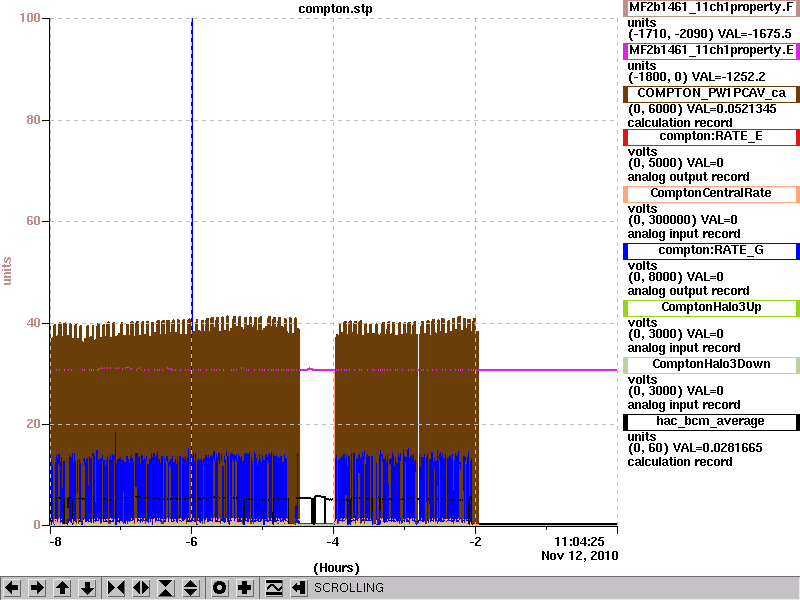Expand the time axis with outward horizontal arrows
Image resolution: width=800 pixels, height=600 pixels.
[x=141, y=588]
